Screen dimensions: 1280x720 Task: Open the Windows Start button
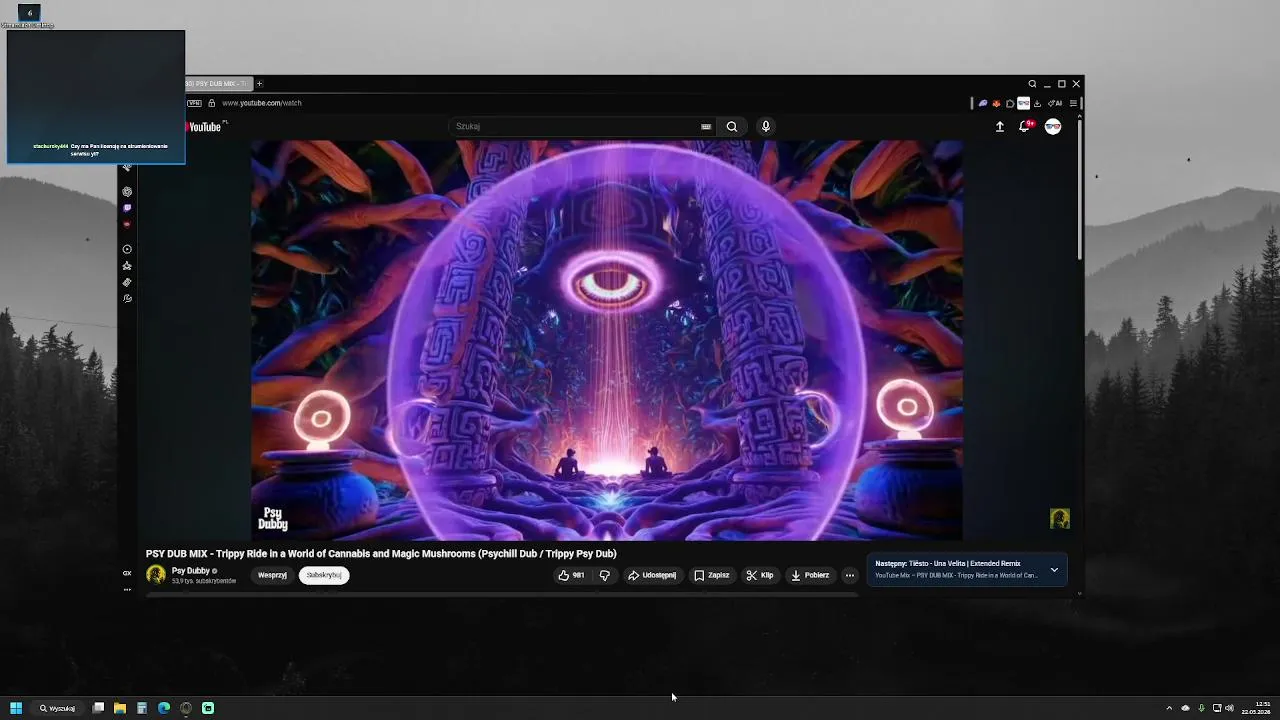(x=16, y=708)
